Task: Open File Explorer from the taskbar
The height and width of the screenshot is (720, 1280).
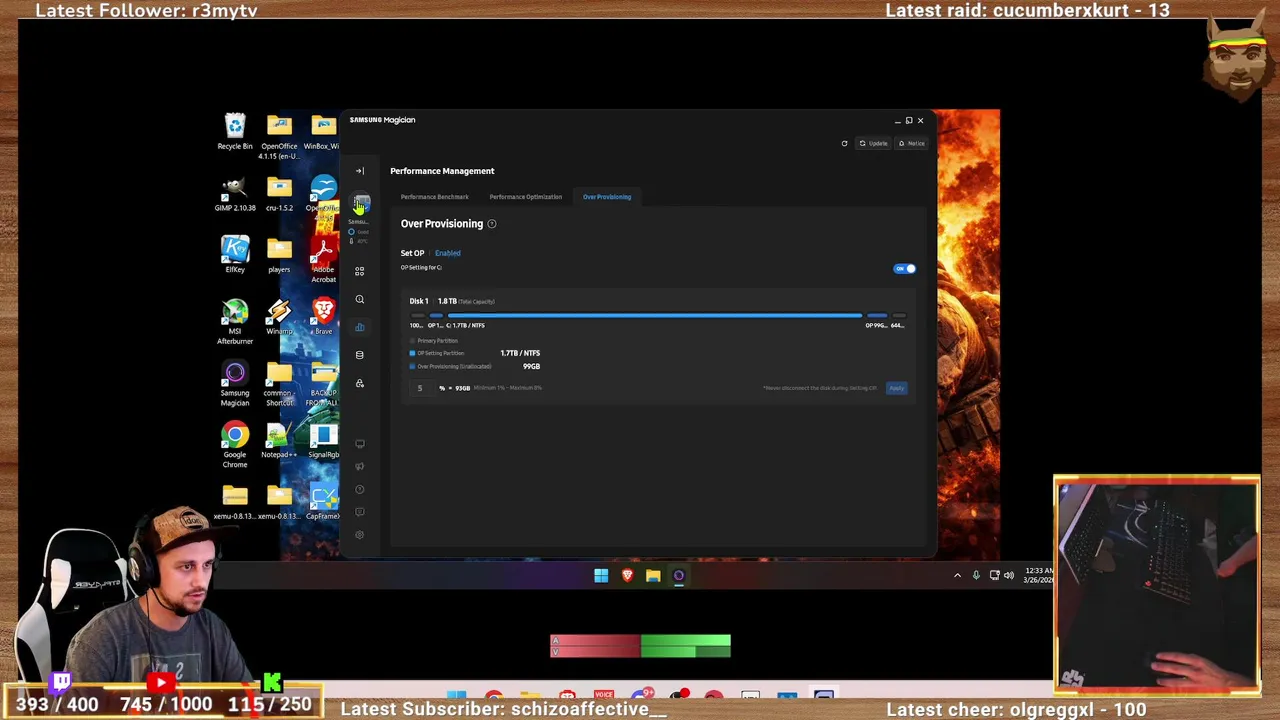Action: click(653, 575)
